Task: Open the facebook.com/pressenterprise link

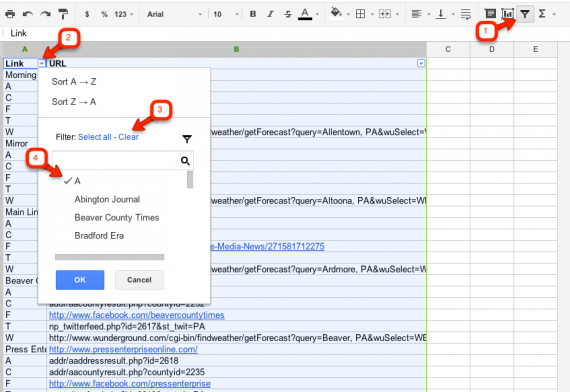Action: pyautogui.click(x=130, y=383)
